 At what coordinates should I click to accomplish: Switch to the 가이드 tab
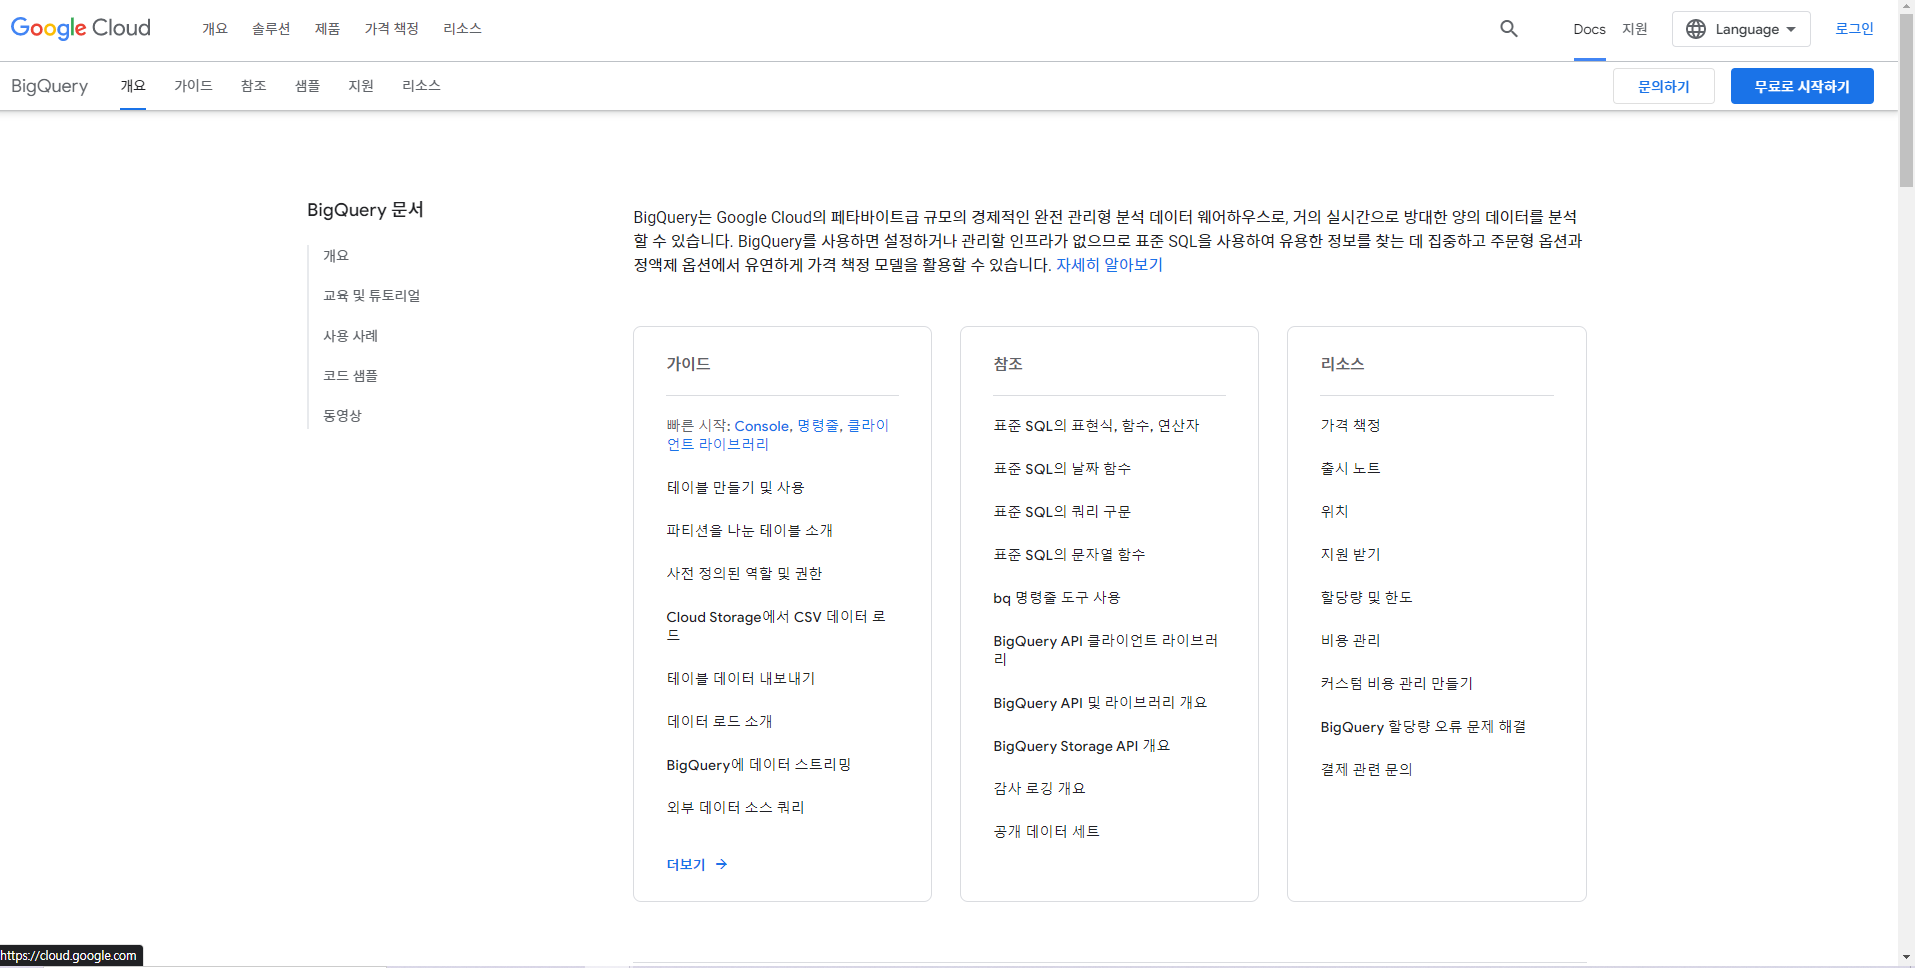193,86
